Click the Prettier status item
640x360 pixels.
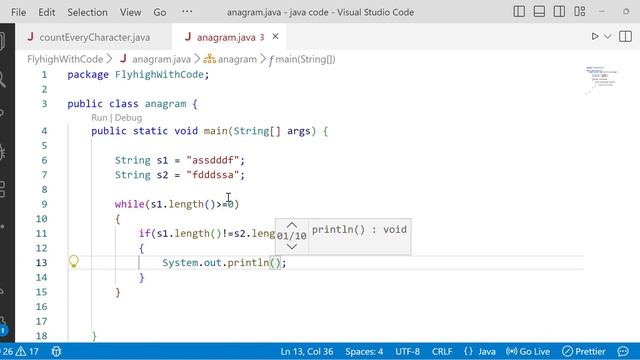[584, 351]
